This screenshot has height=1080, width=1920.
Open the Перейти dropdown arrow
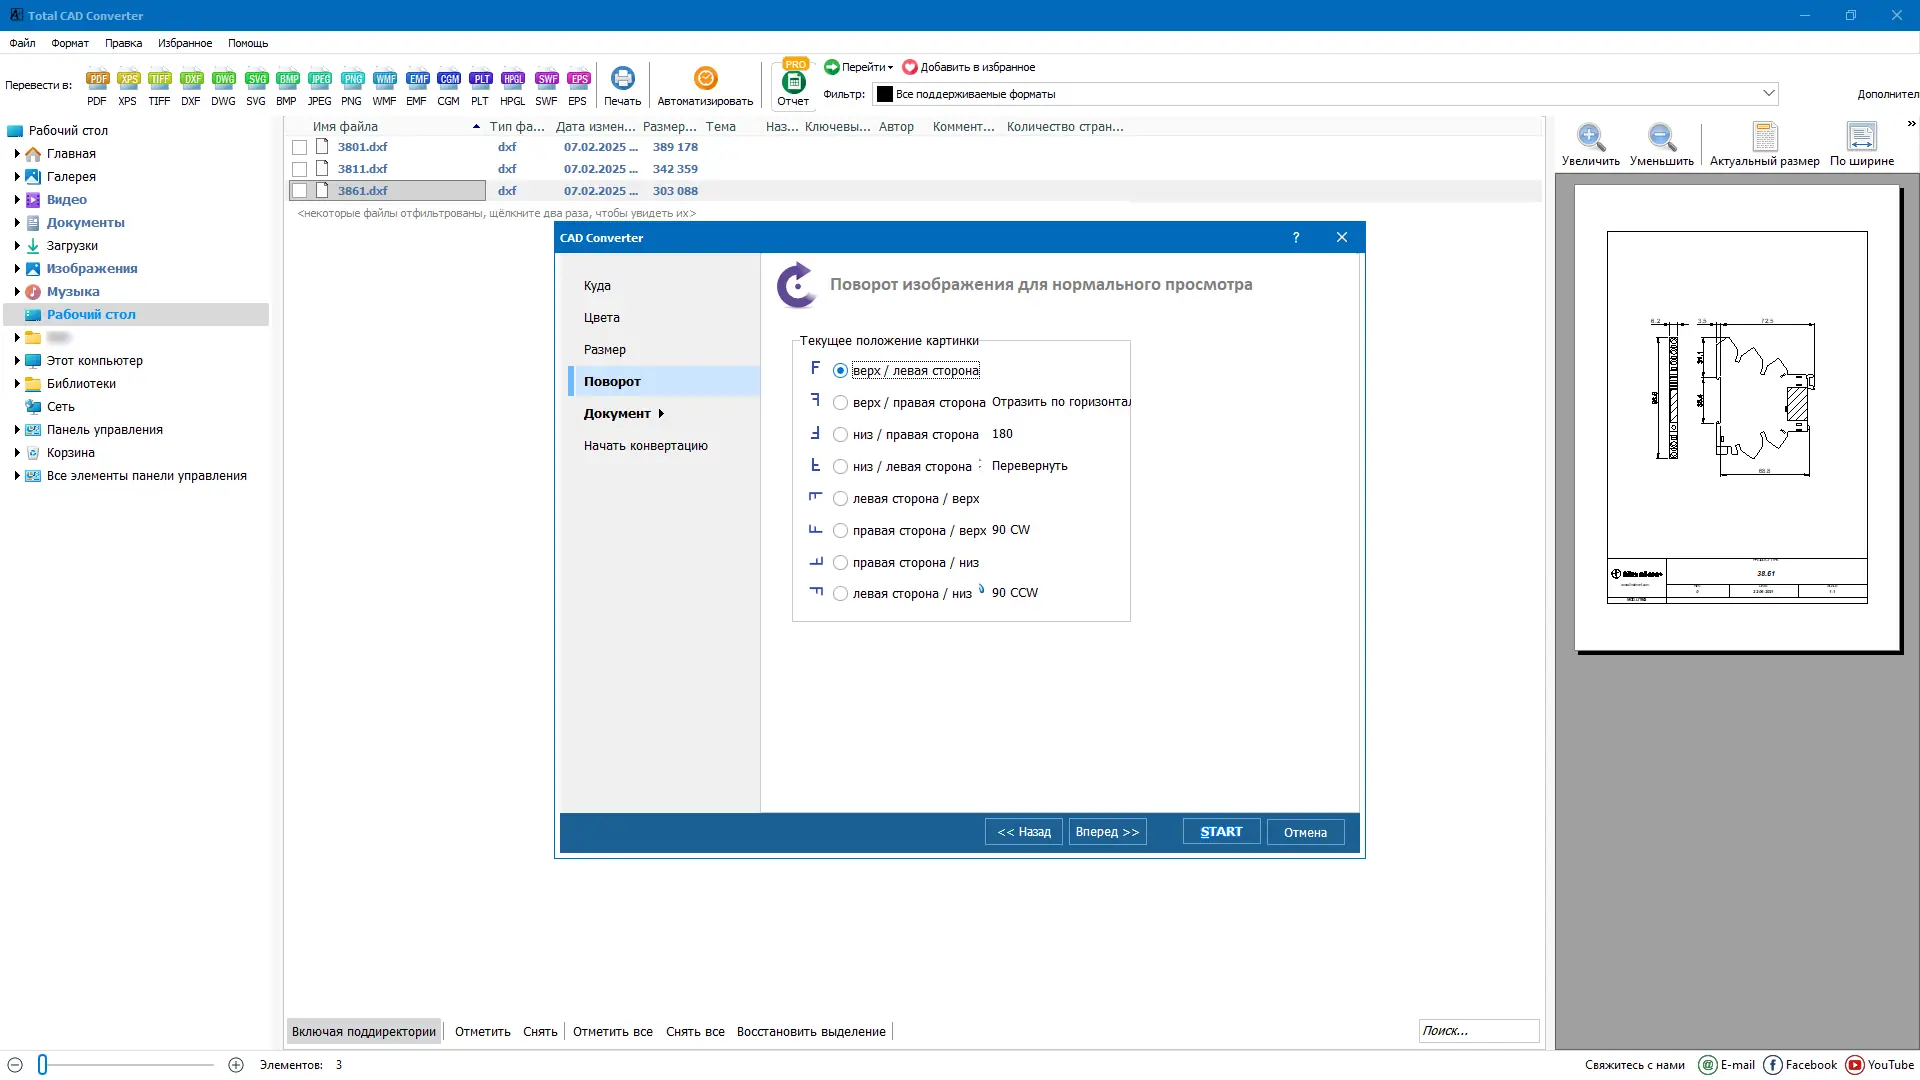[890, 67]
